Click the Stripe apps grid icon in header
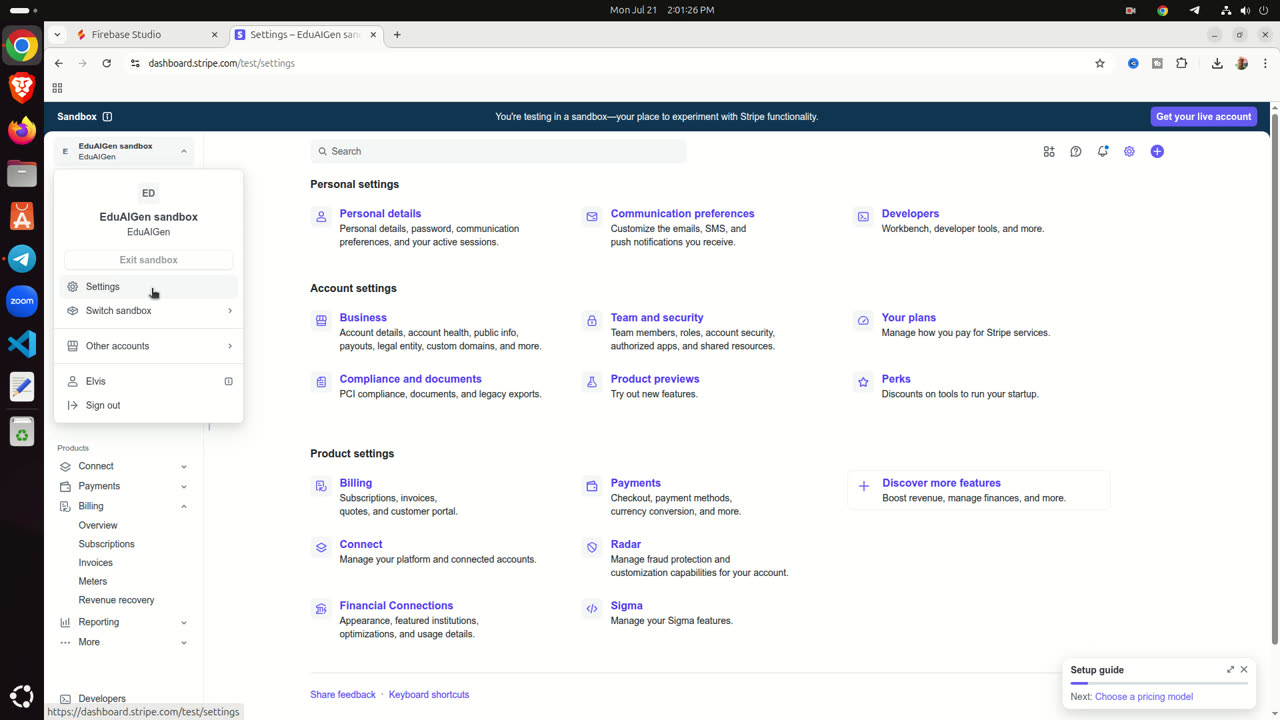Image resolution: width=1280 pixels, height=720 pixels. pyautogui.click(x=1049, y=152)
